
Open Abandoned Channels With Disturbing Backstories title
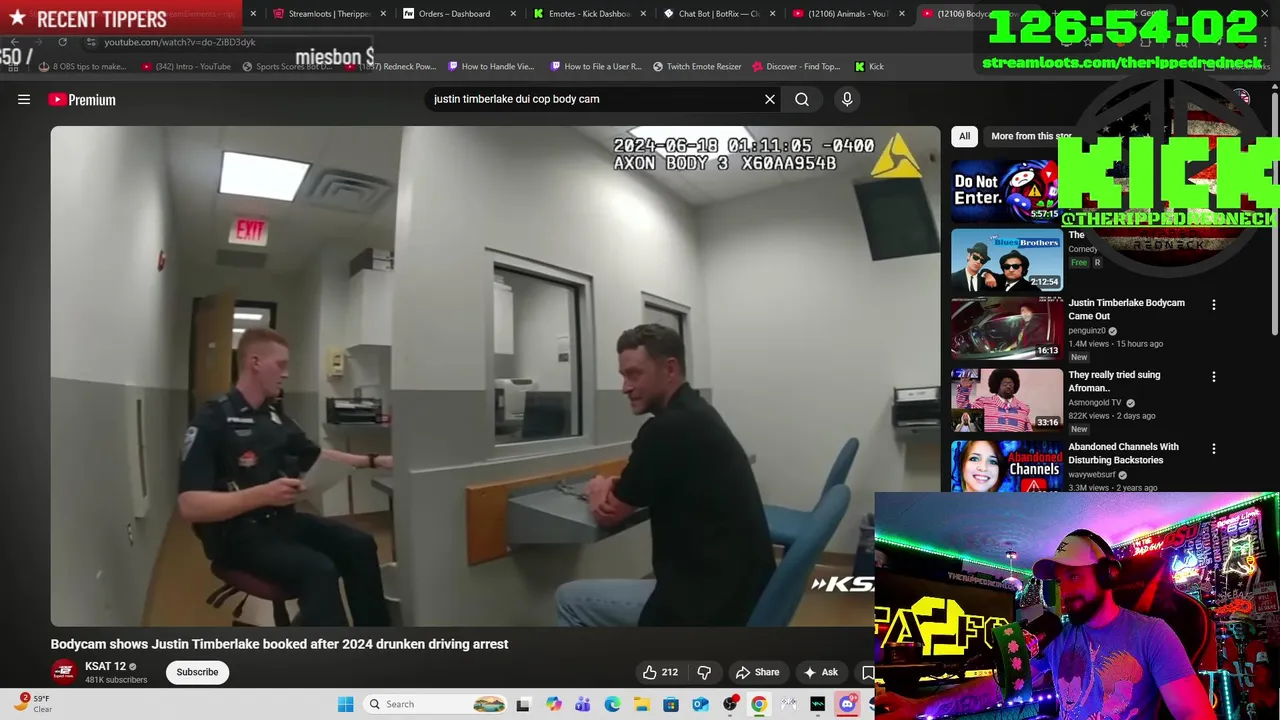1123,453
